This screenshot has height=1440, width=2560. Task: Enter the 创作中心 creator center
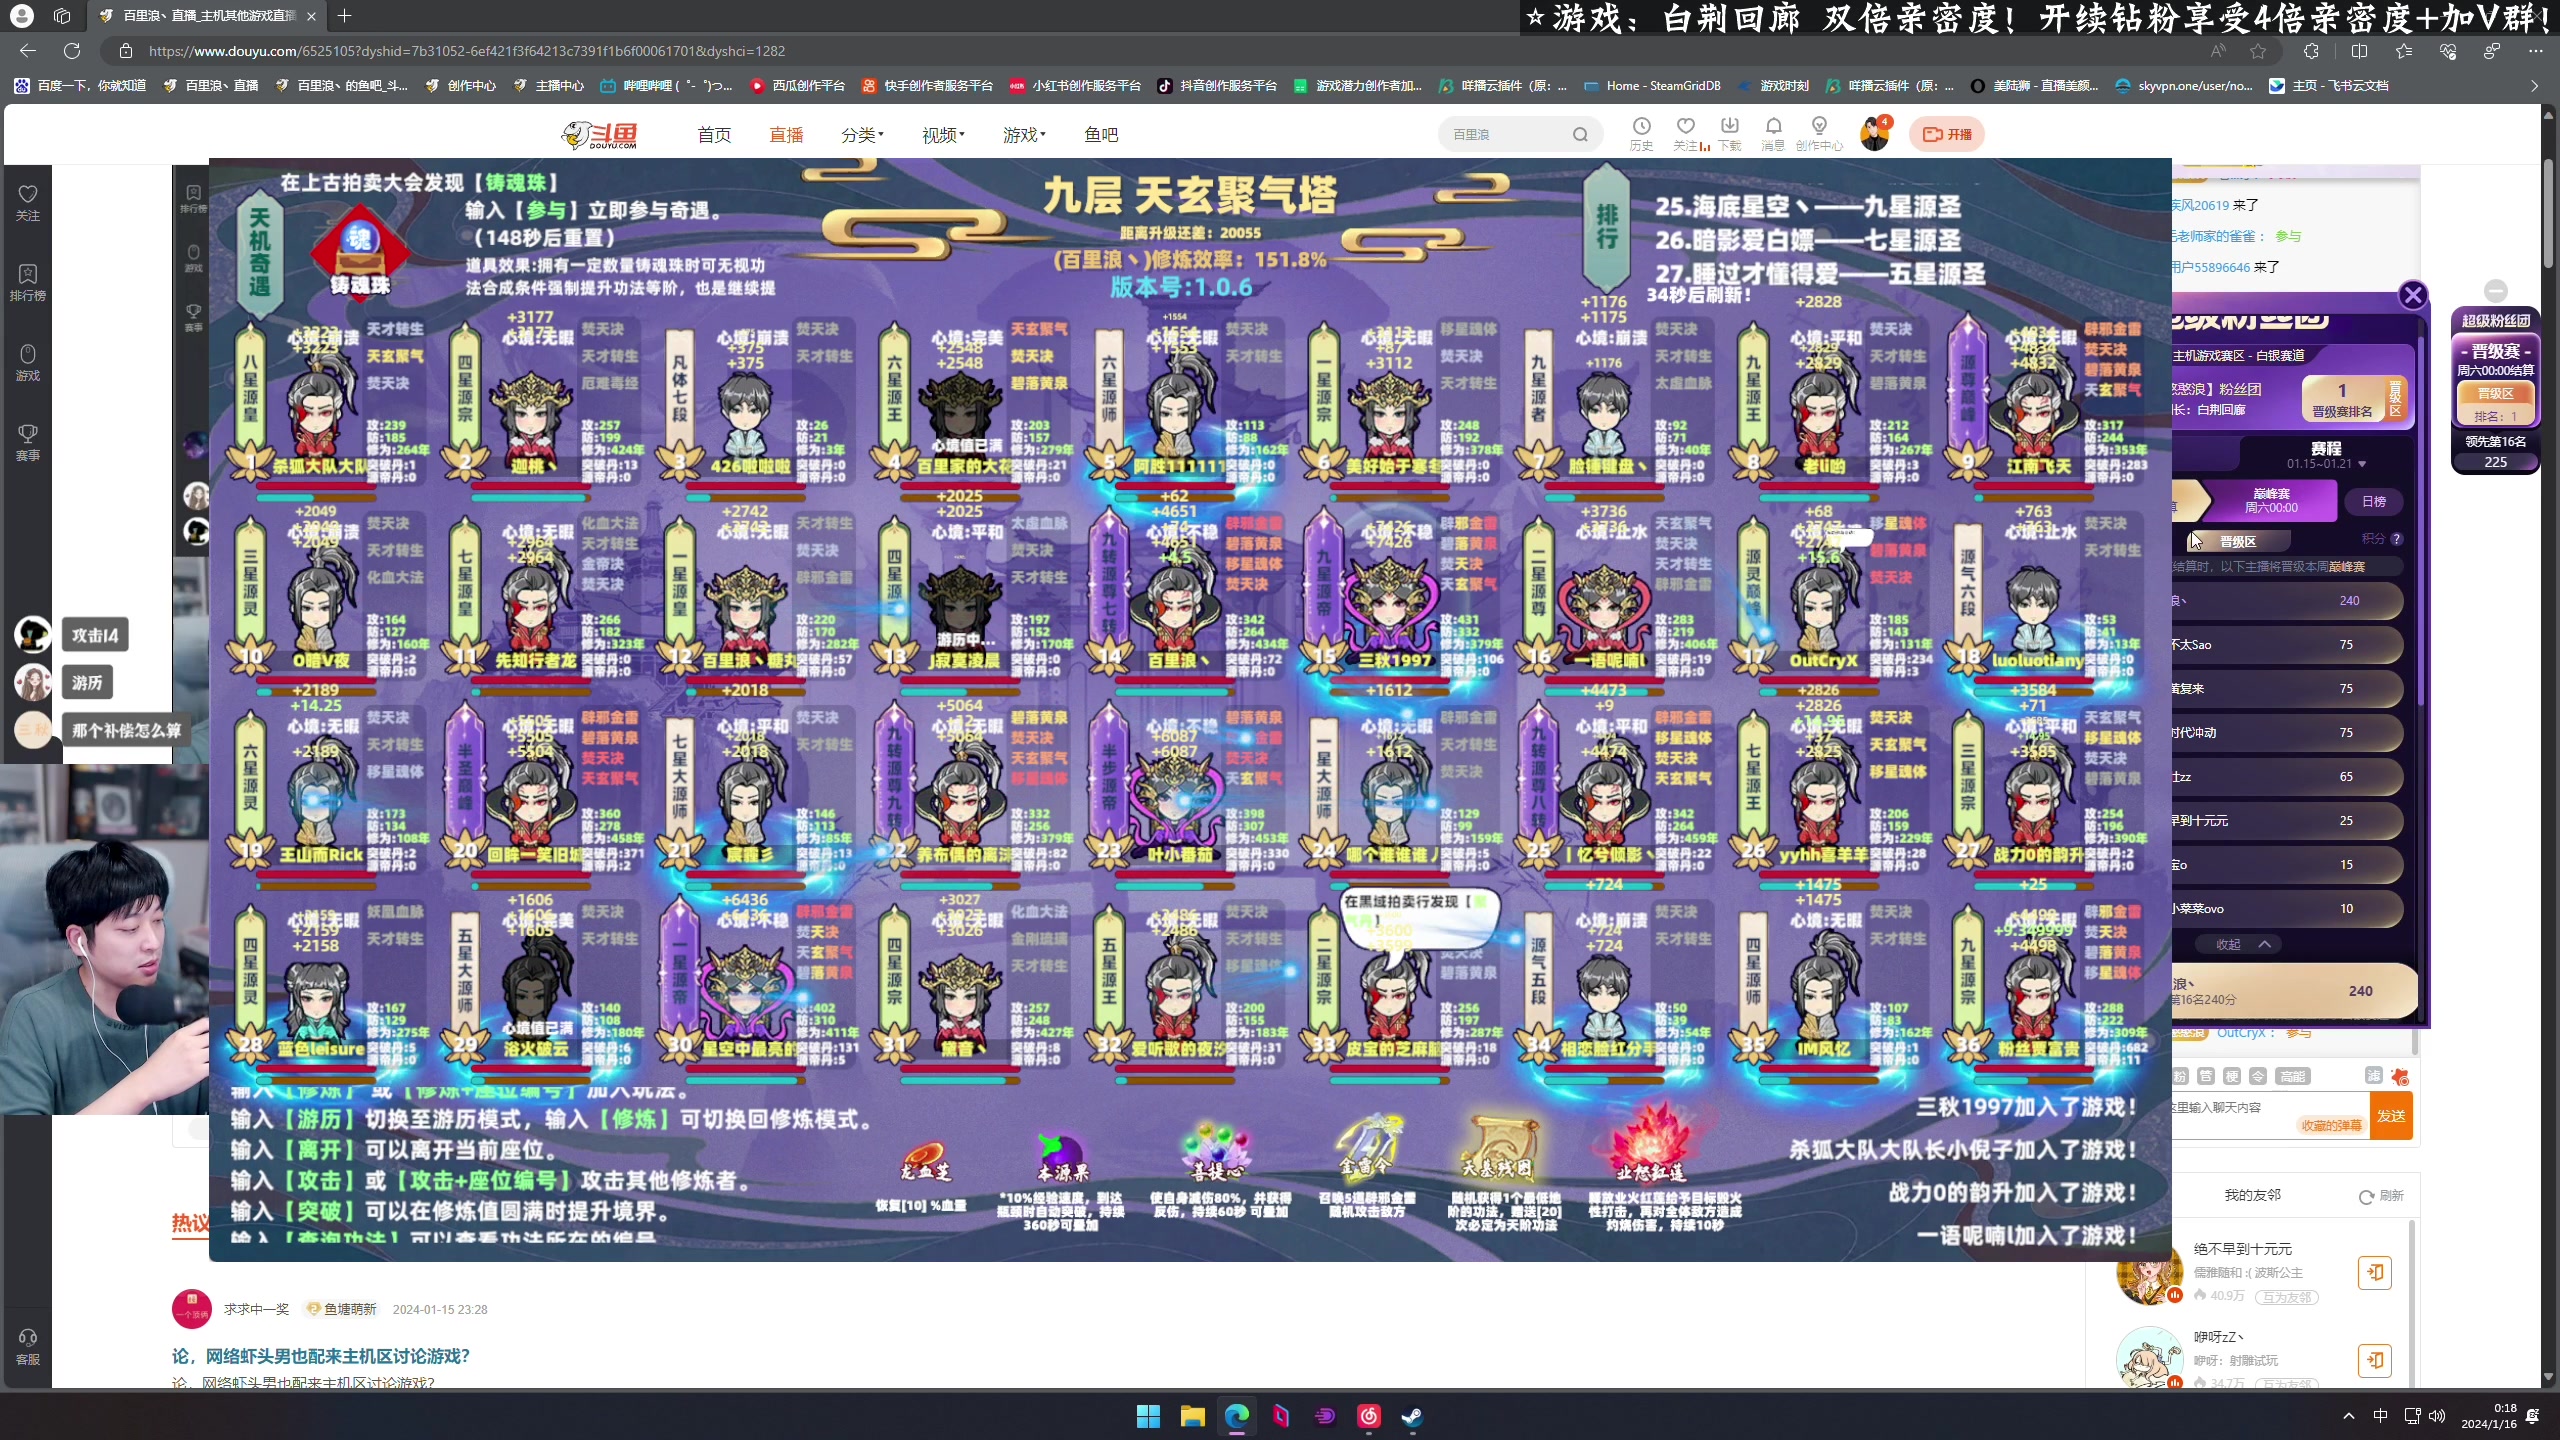(x=1819, y=132)
